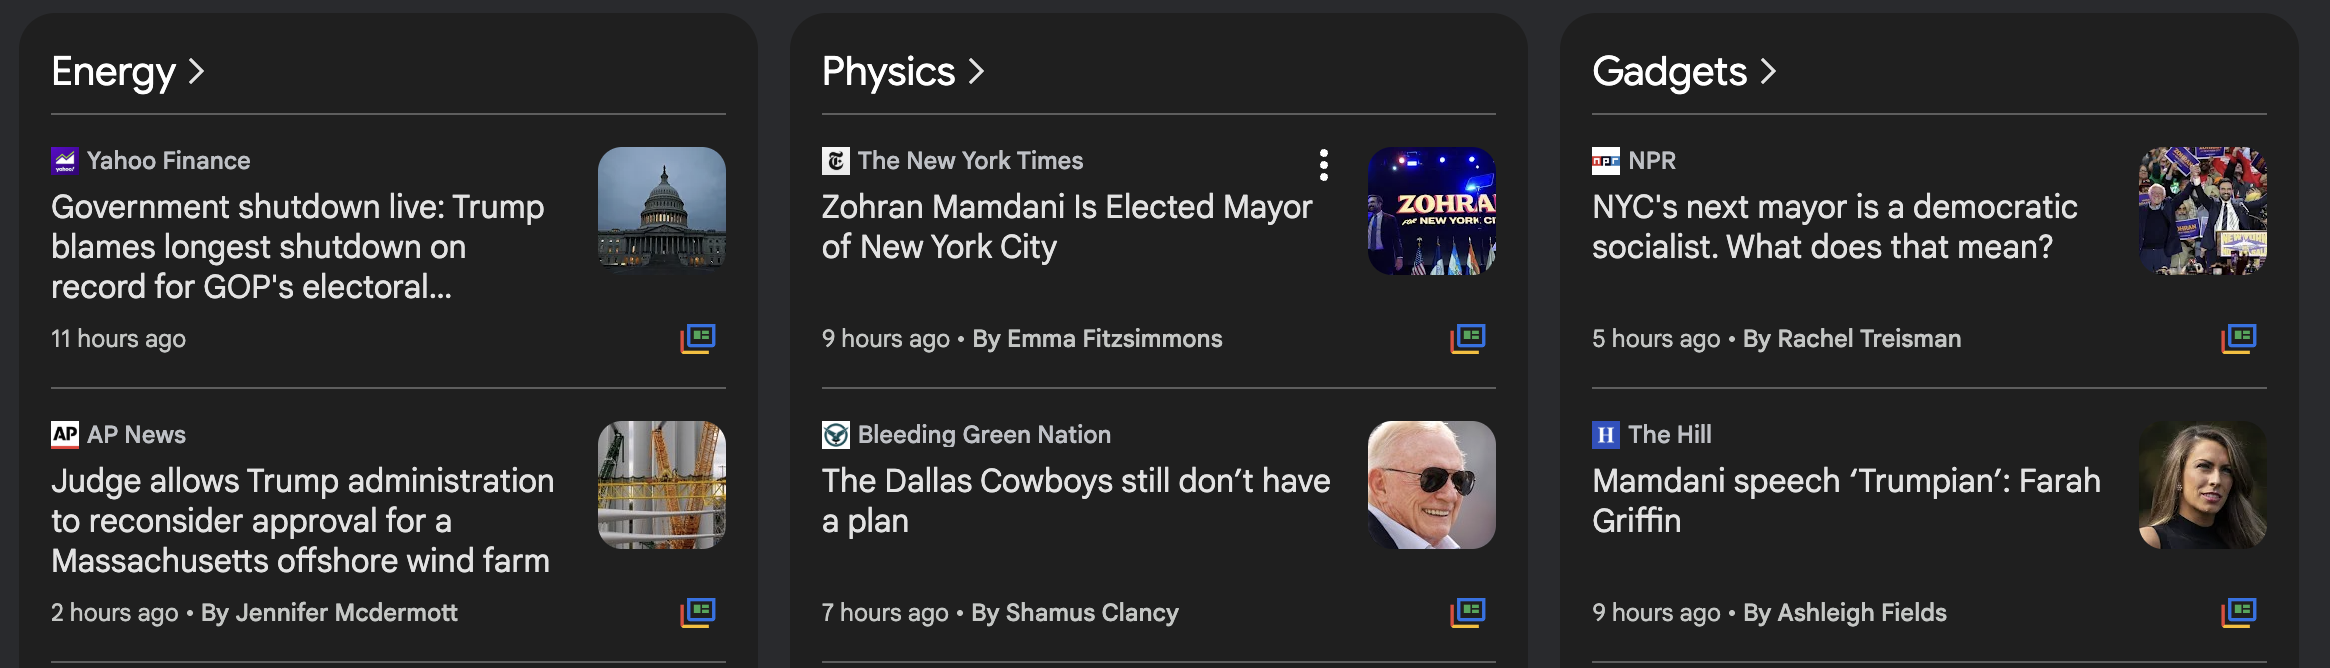Viewport: 2330px width, 668px height.
Task: Click The Hill source name
Action: [1669, 435]
